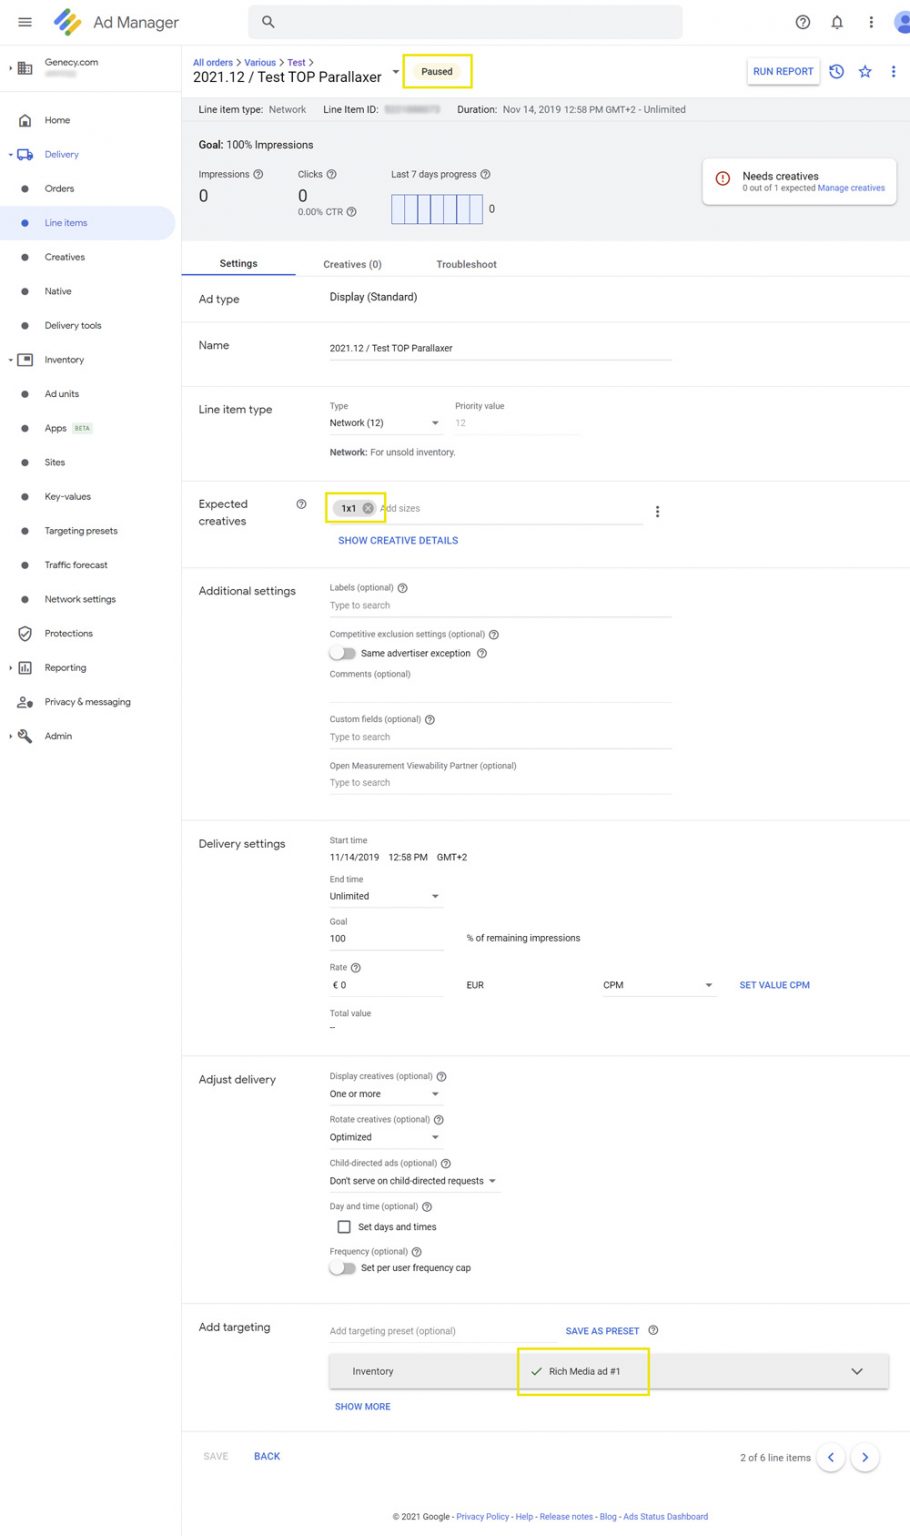Open the line item revision history icon

click(837, 71)
